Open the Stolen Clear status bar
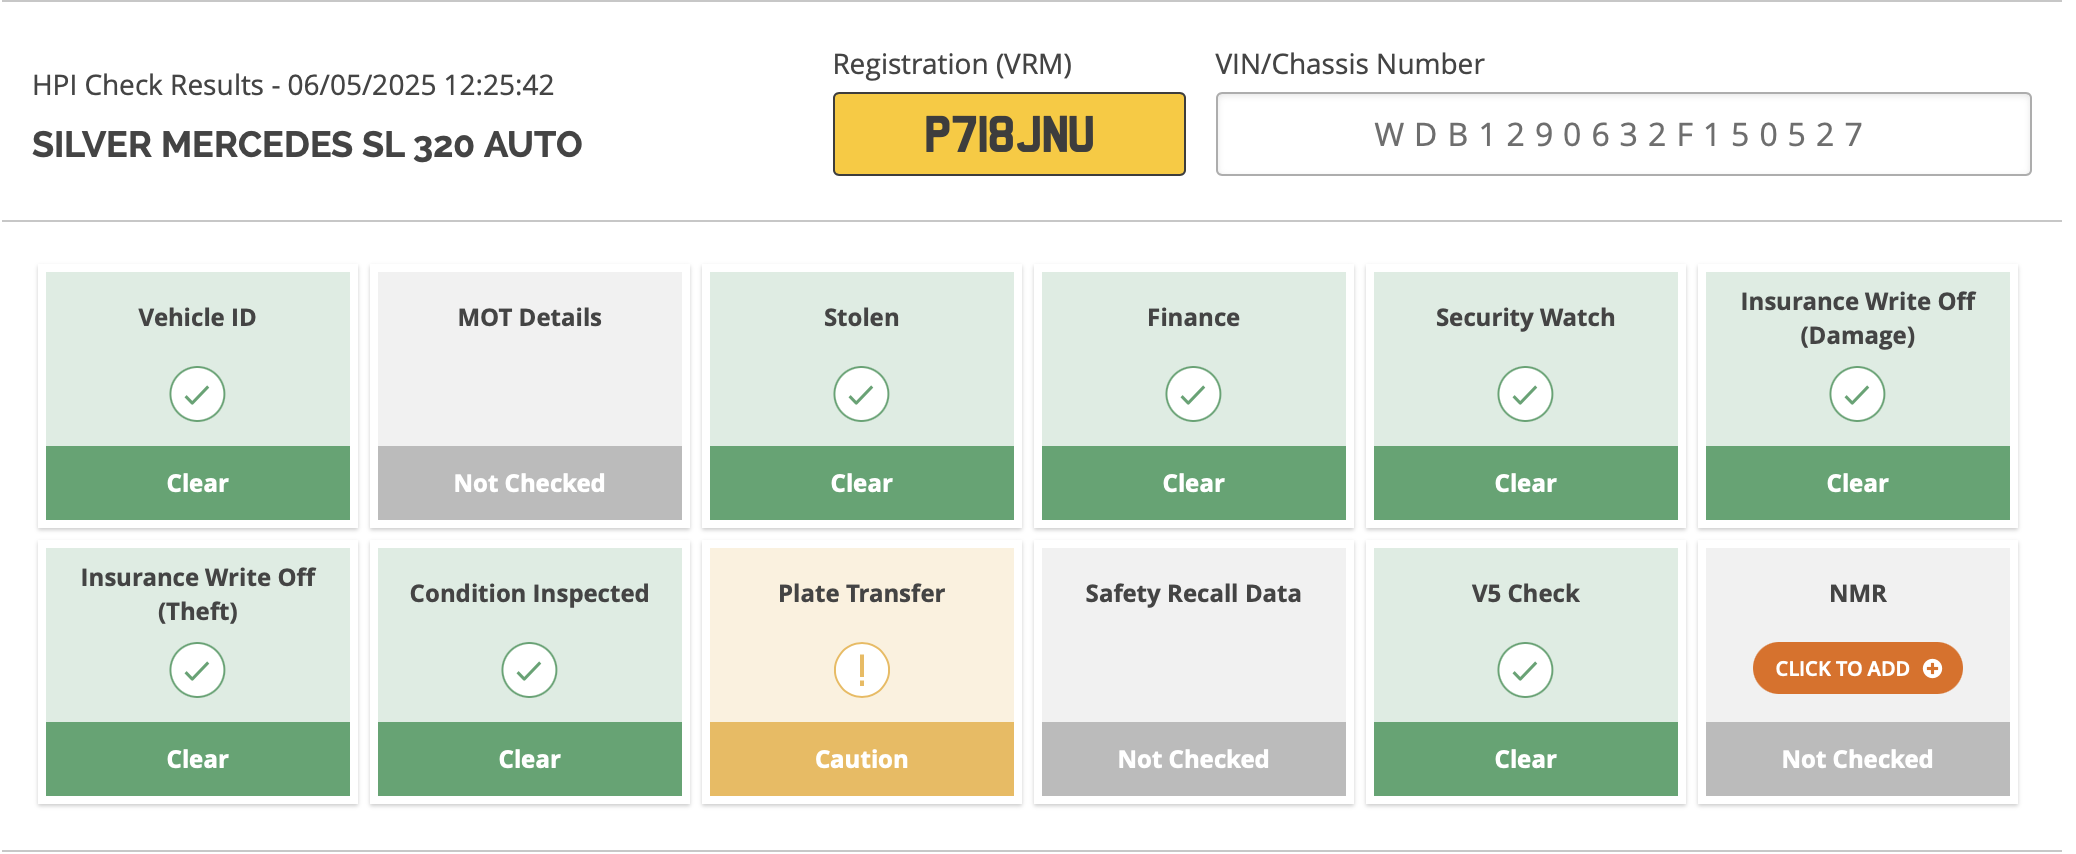This screenshot has height=854, width=2076. 862,483
